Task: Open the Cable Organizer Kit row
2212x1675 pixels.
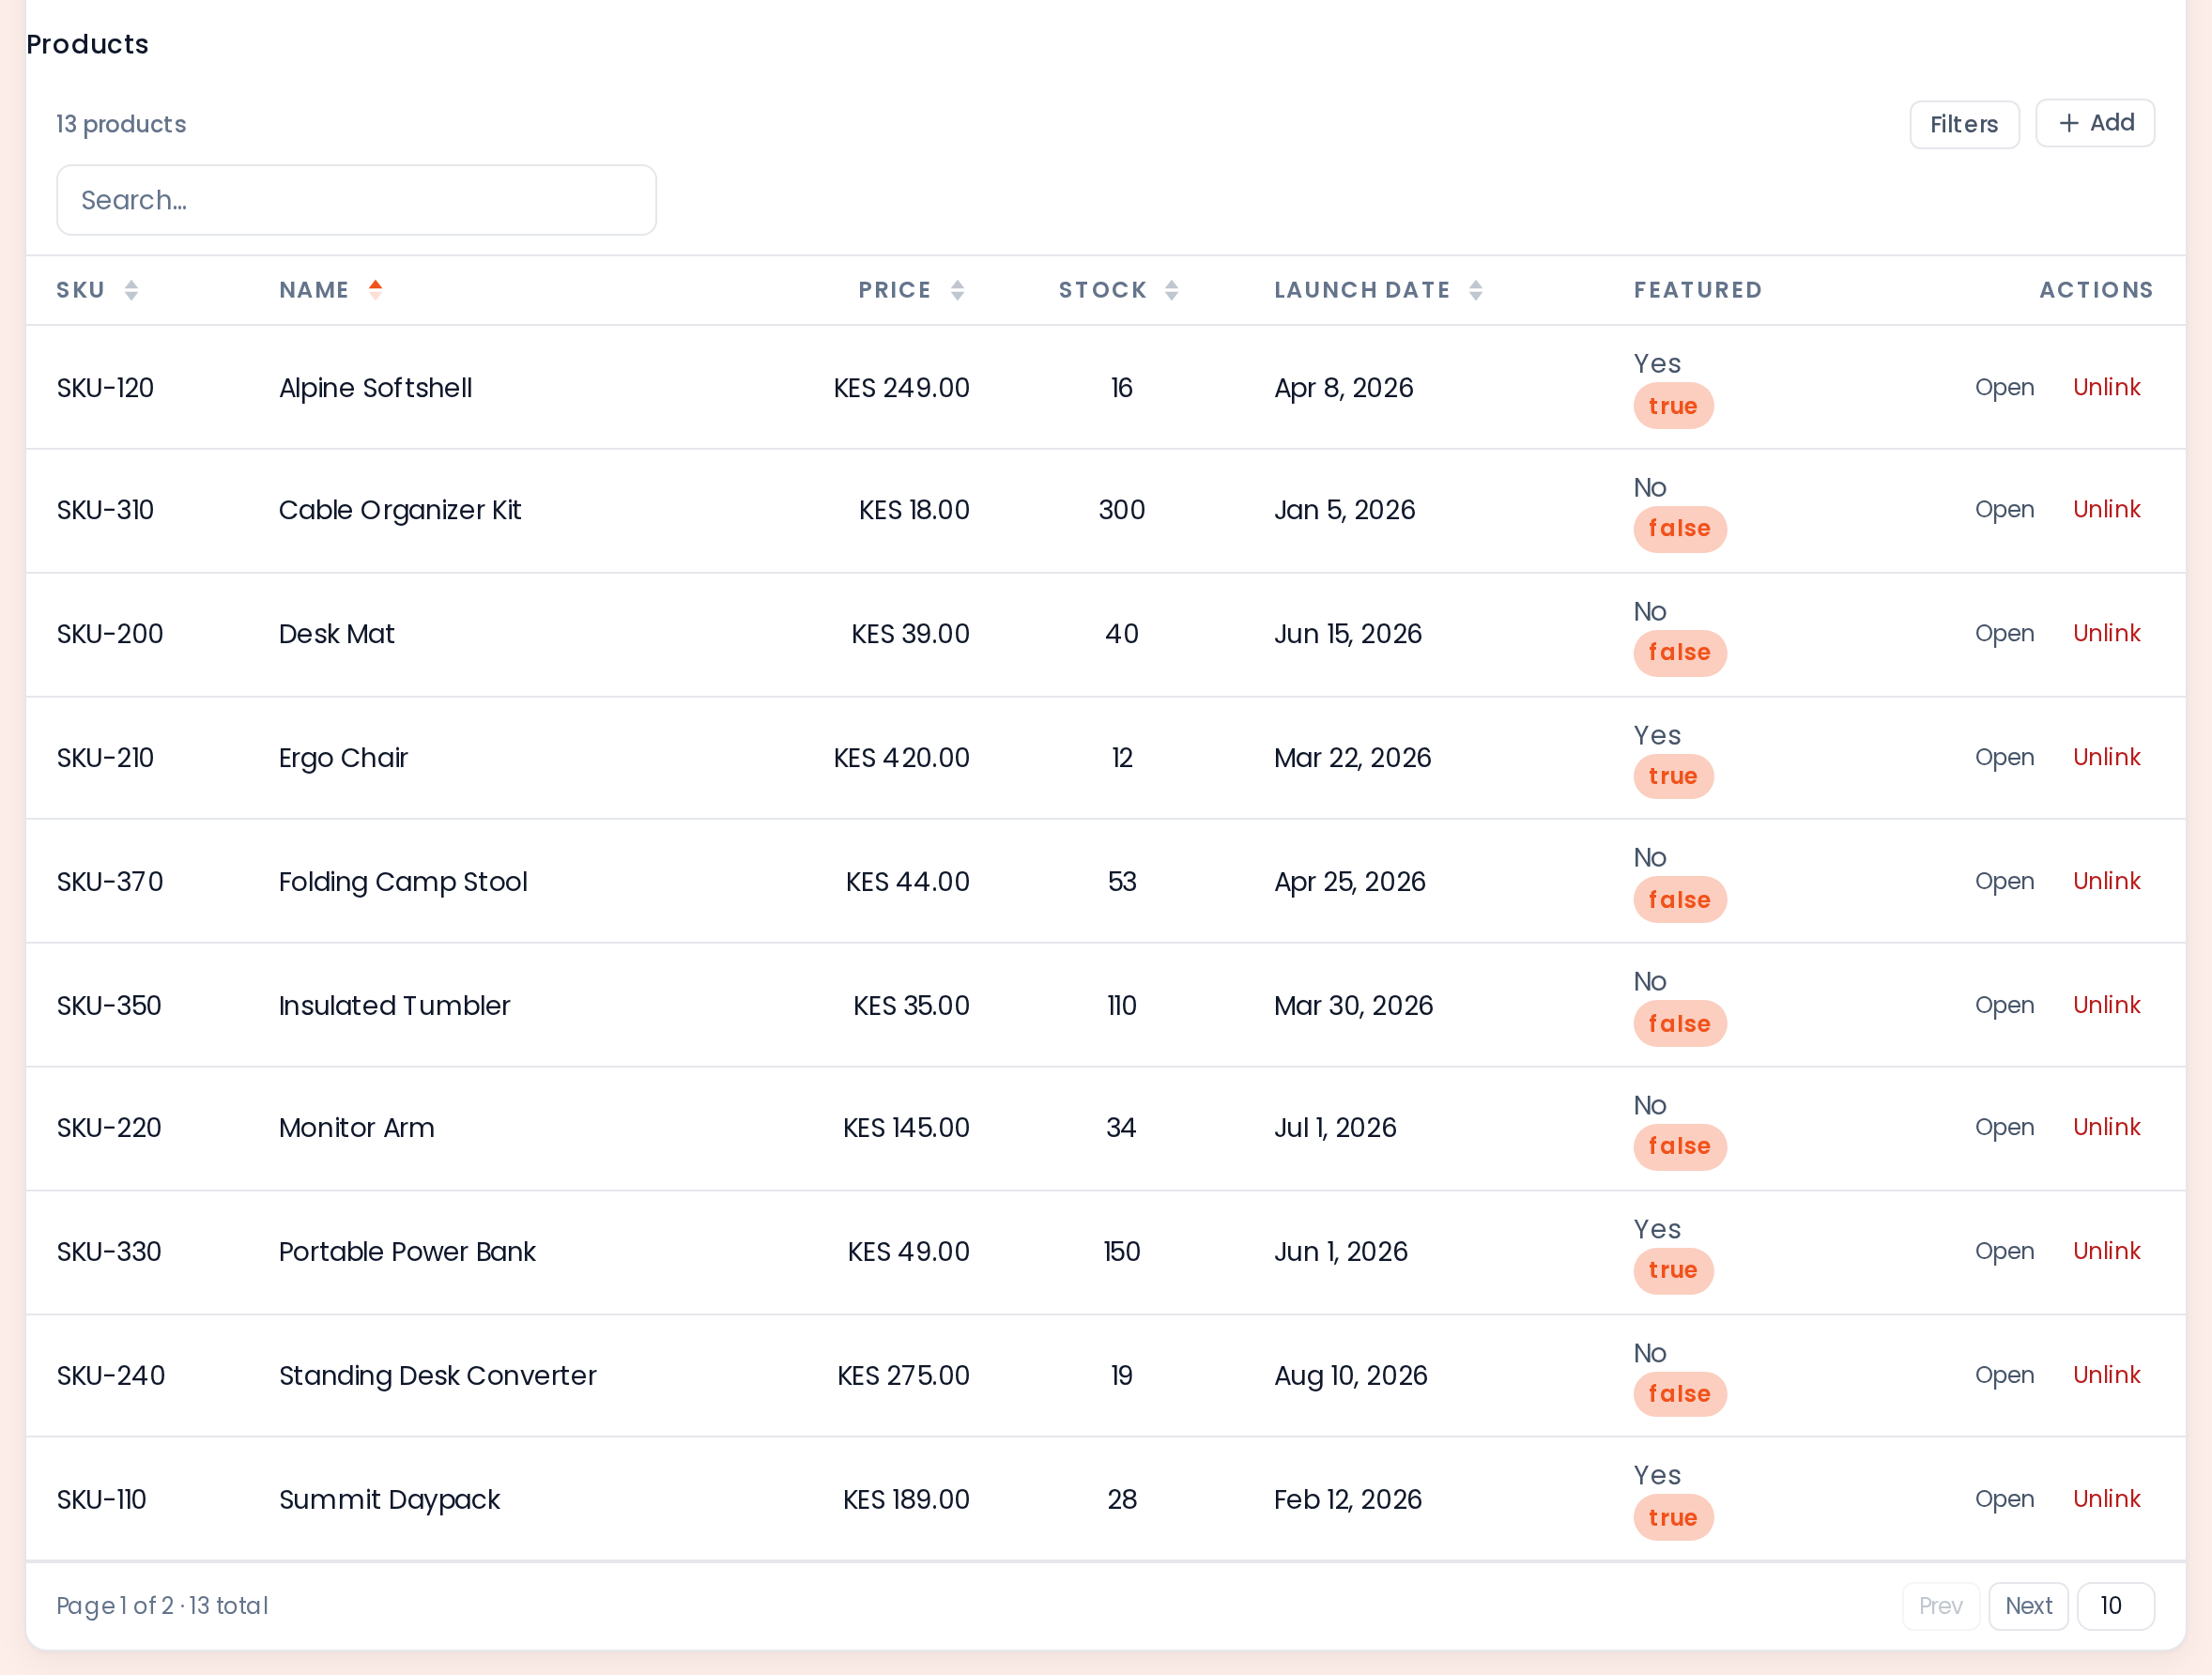Action: (2004, 509)
